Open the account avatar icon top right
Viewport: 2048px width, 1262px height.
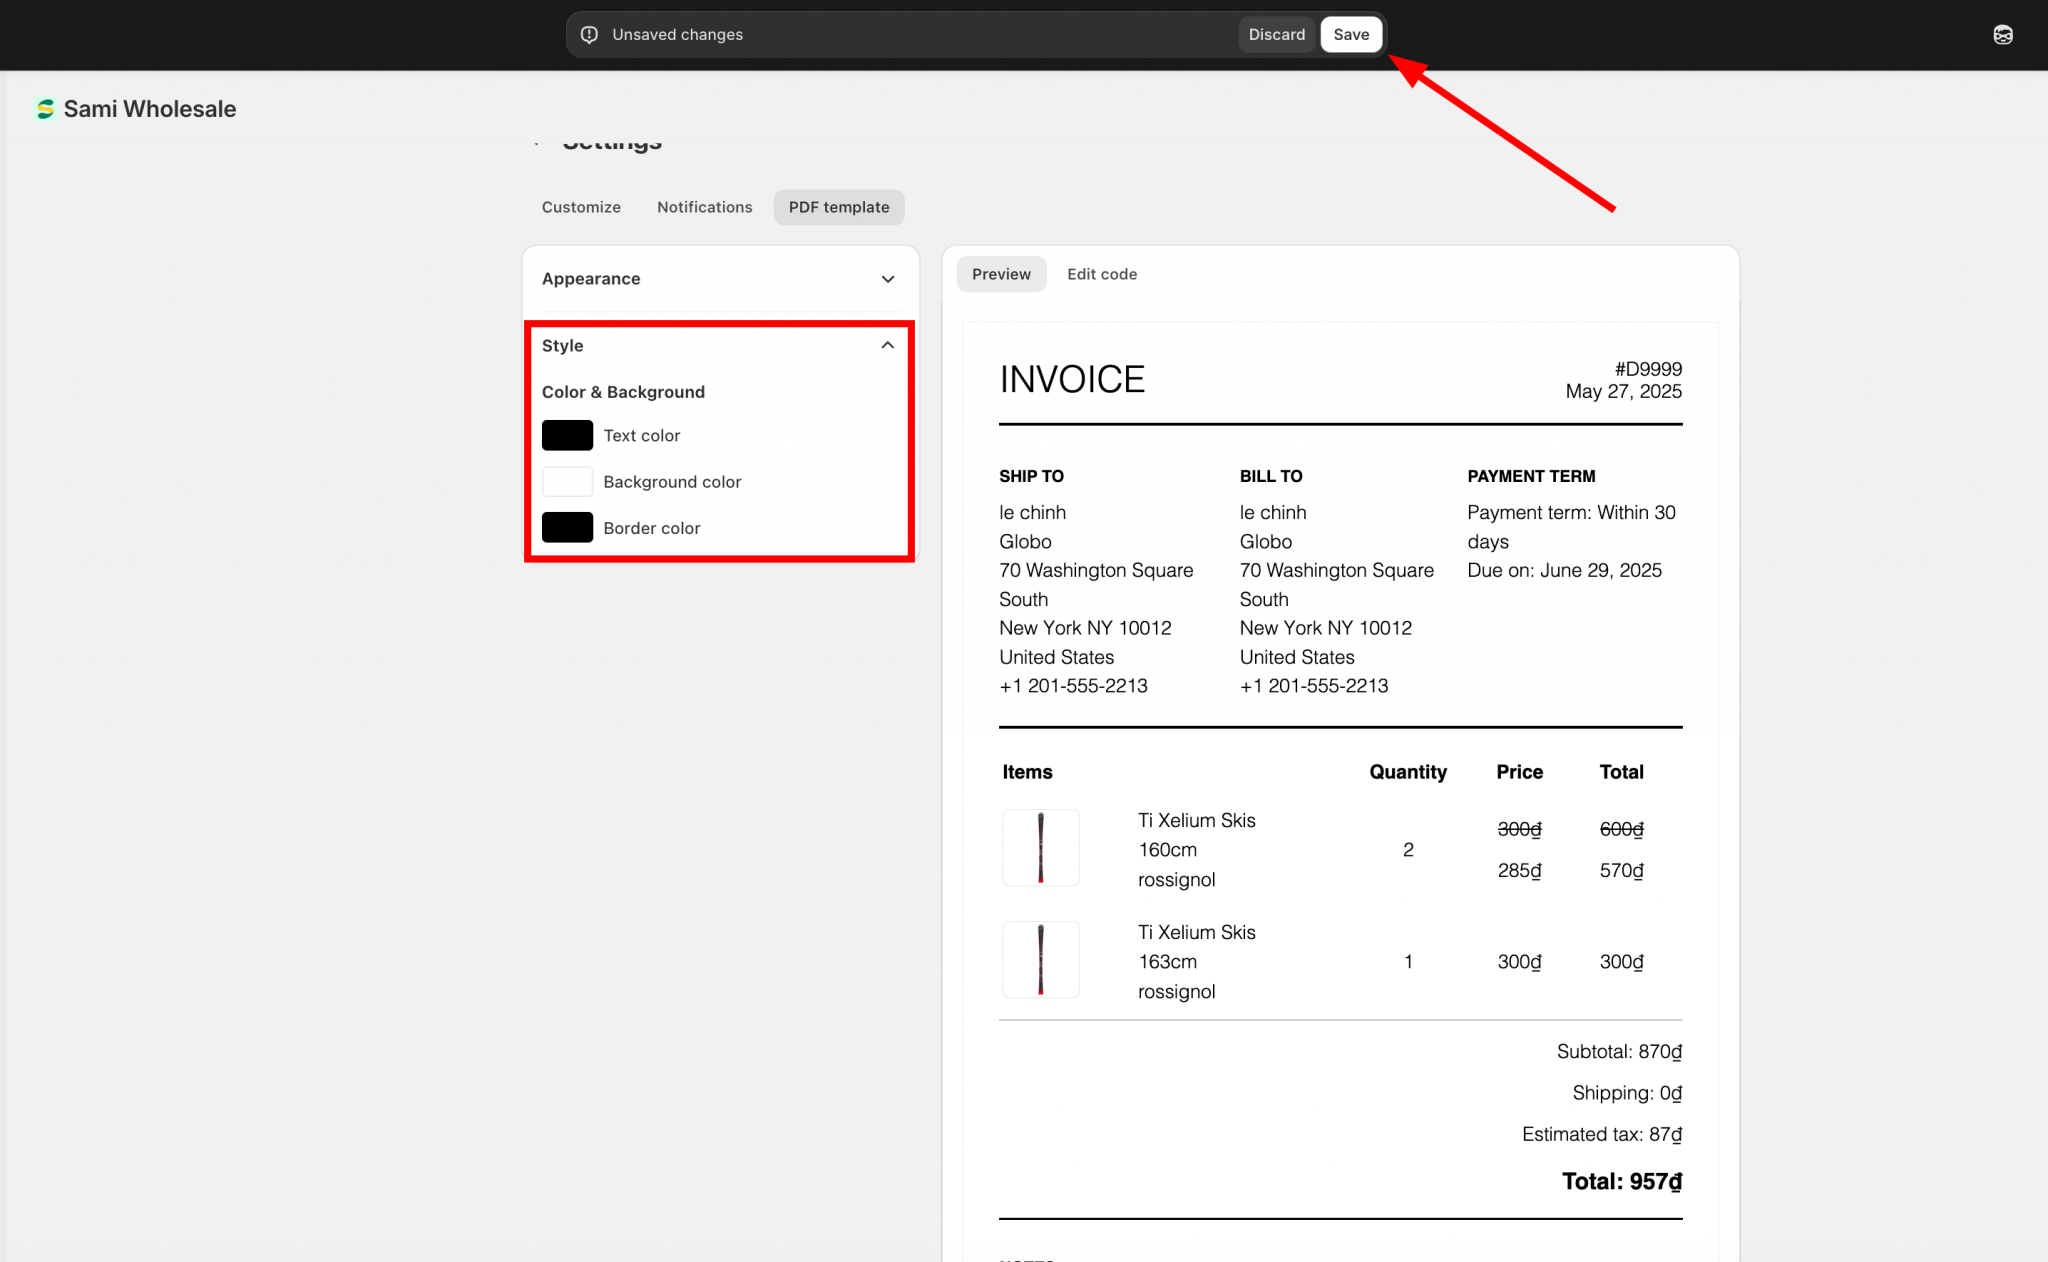(2002, 35)
